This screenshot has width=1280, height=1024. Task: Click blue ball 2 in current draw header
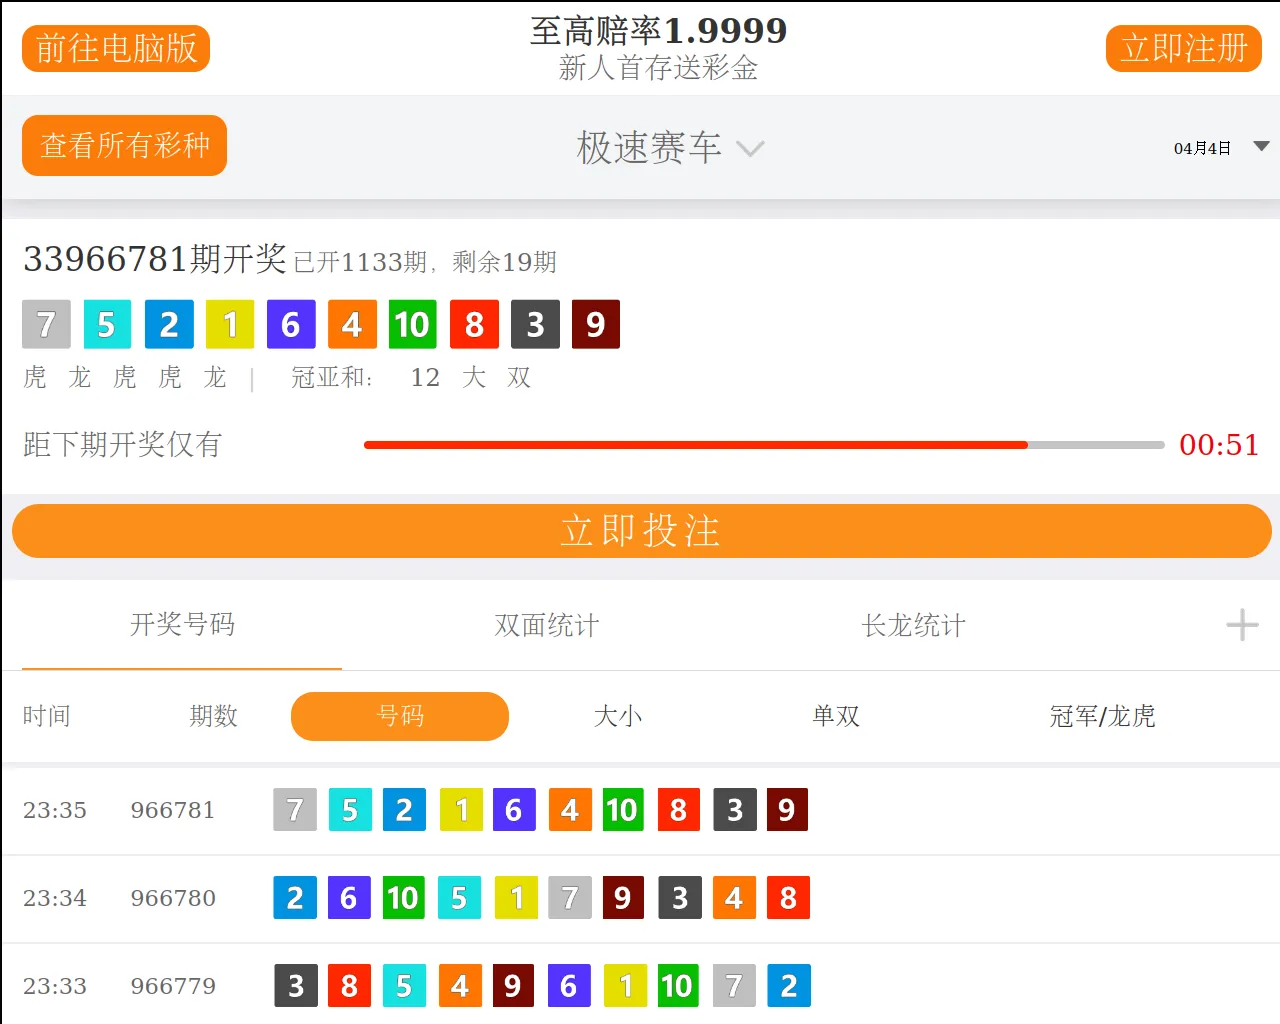click(x=169, y=324)
